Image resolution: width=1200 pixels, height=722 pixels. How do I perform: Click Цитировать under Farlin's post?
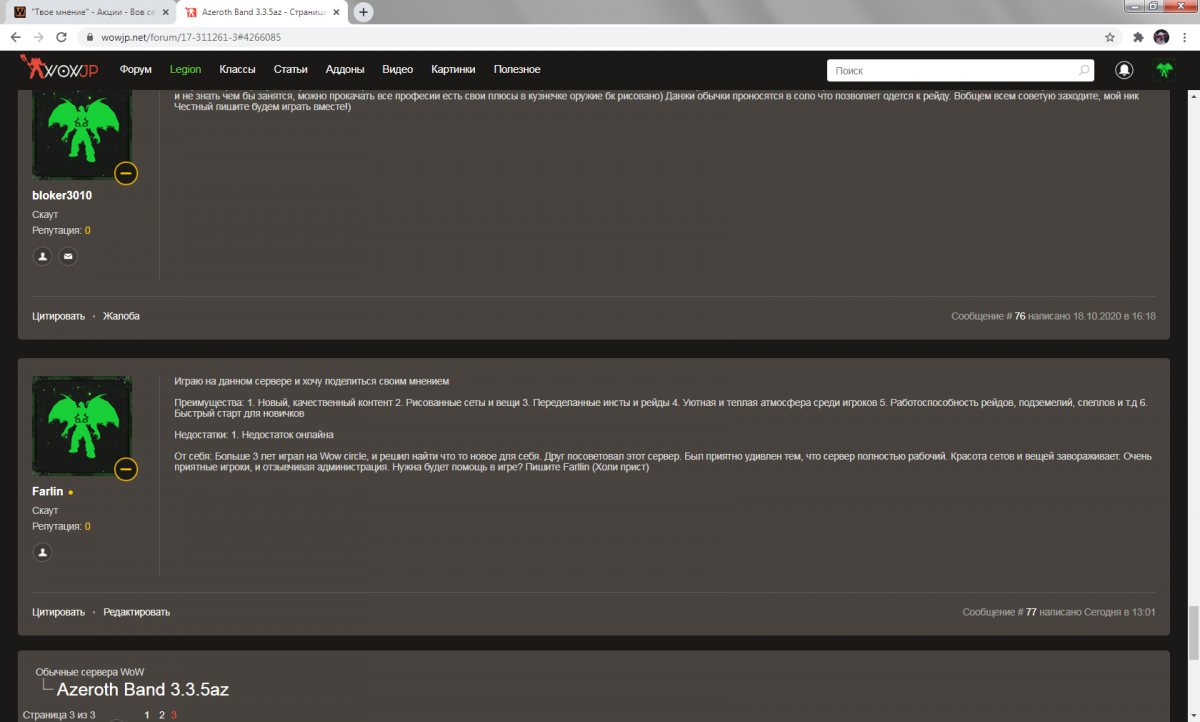(x=58, y=612)
